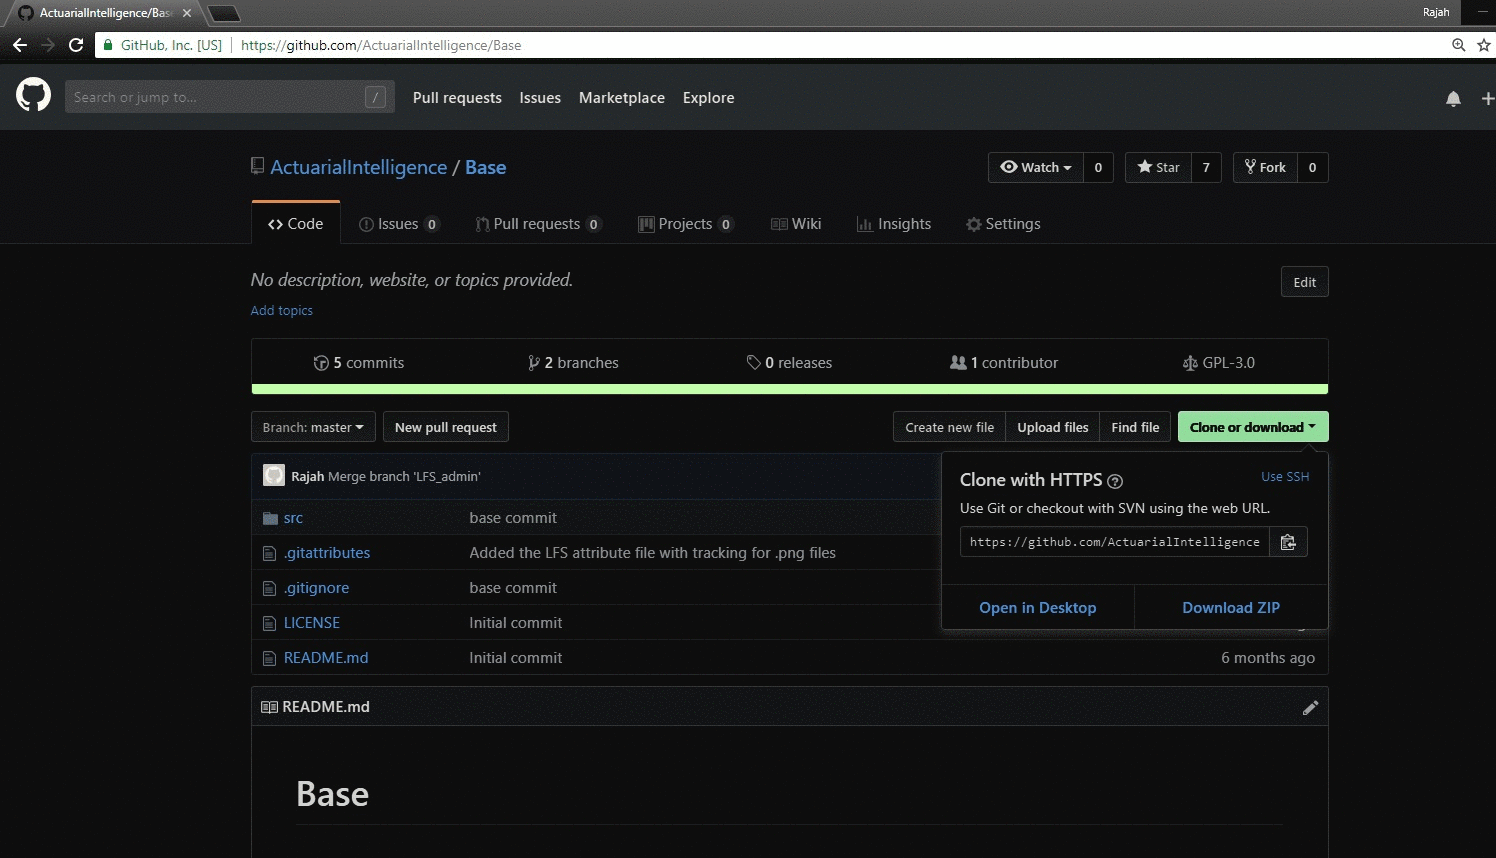View the 1 contributor link
This screenshot has width=1496, height=858.
[1004, 363]
